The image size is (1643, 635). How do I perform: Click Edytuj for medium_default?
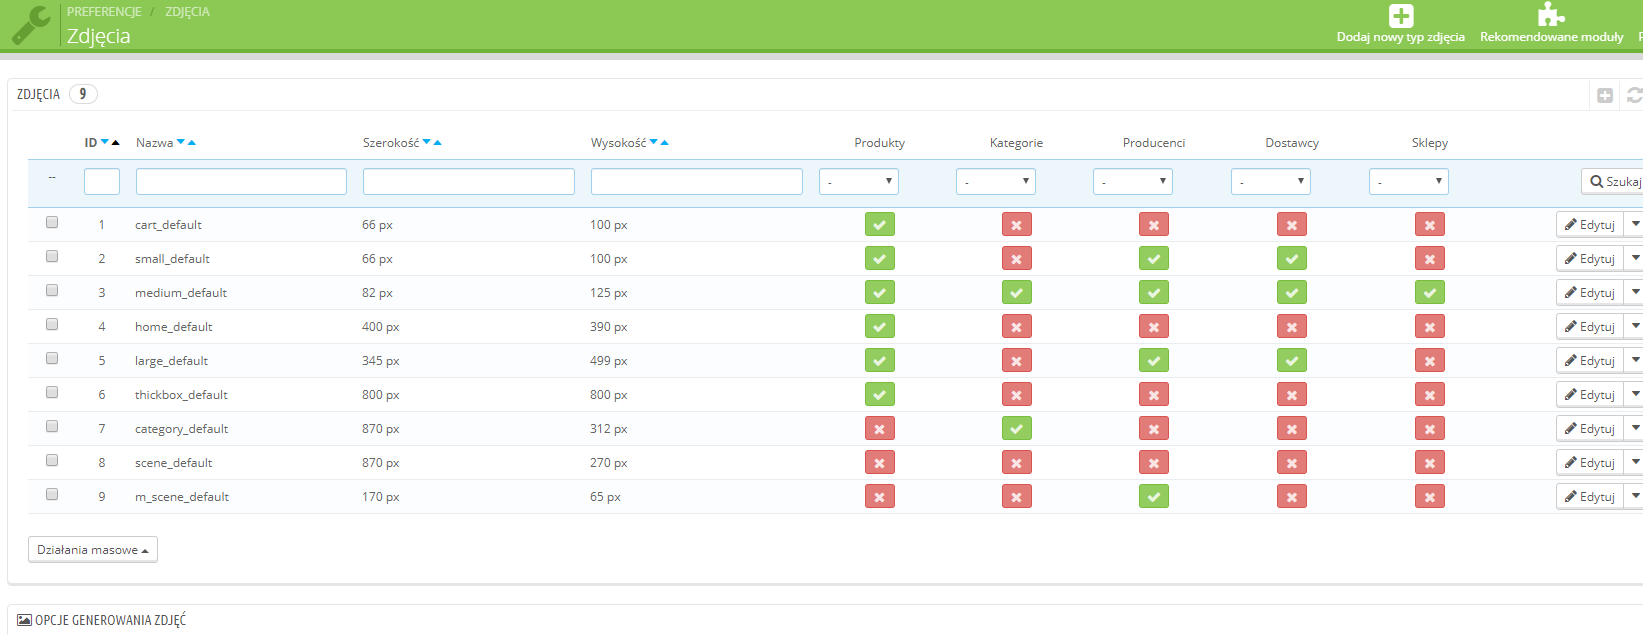pyautogui.click(x=1590, y=293)
